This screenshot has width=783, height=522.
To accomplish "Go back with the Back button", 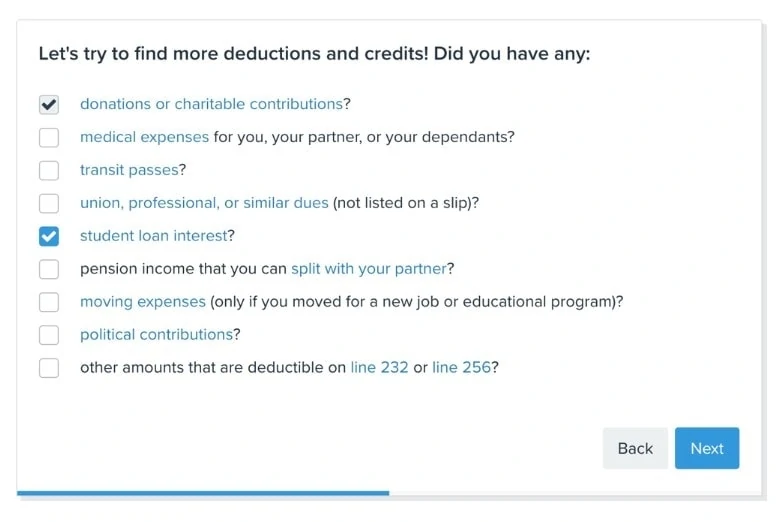I will click(x=635, y=448).
